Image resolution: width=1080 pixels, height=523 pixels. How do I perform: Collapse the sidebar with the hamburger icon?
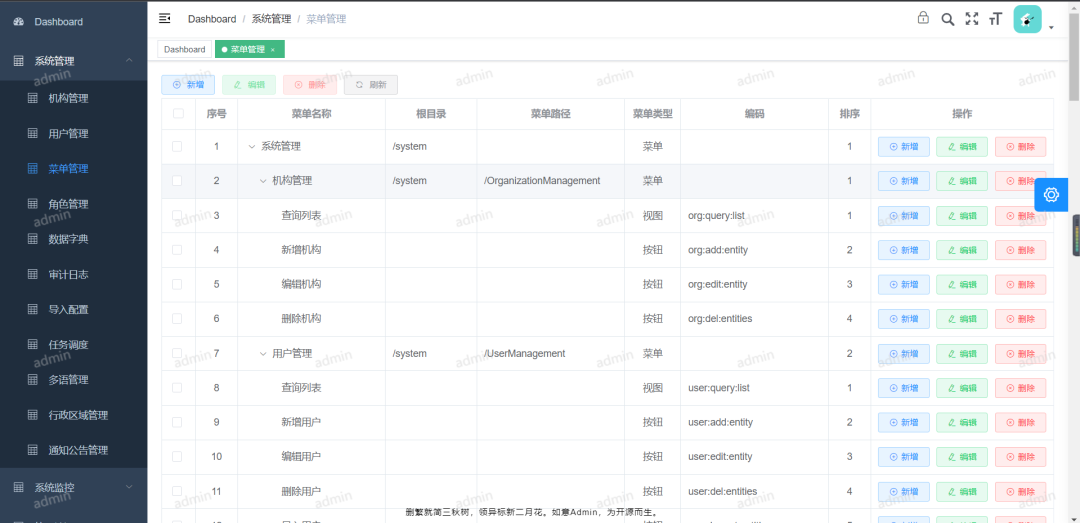pyautogui.click(x=165, y=18)
